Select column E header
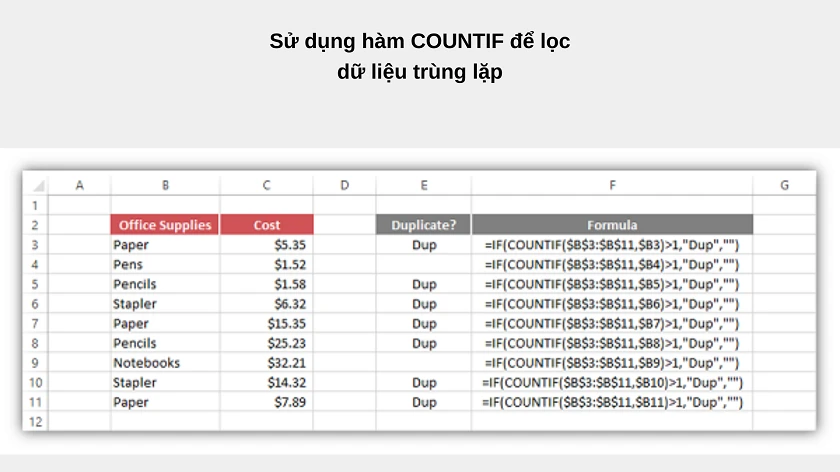This screenshot has width=840, height=472. 424,185
